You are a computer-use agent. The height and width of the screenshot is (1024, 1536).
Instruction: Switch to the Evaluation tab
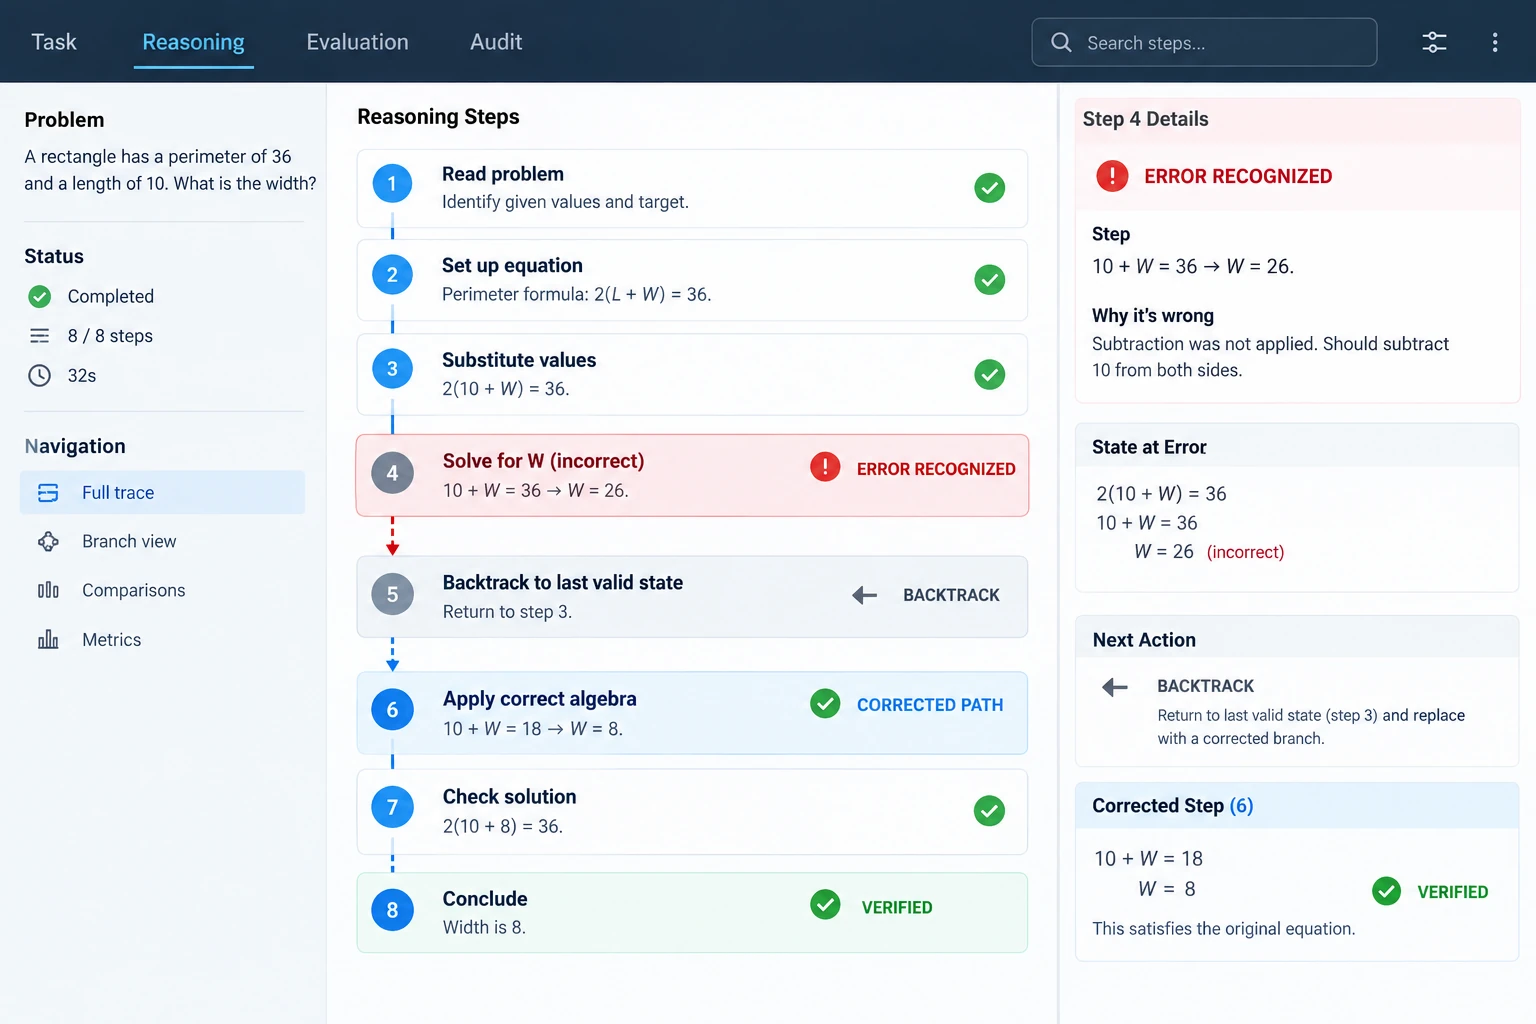pos(357,42)
